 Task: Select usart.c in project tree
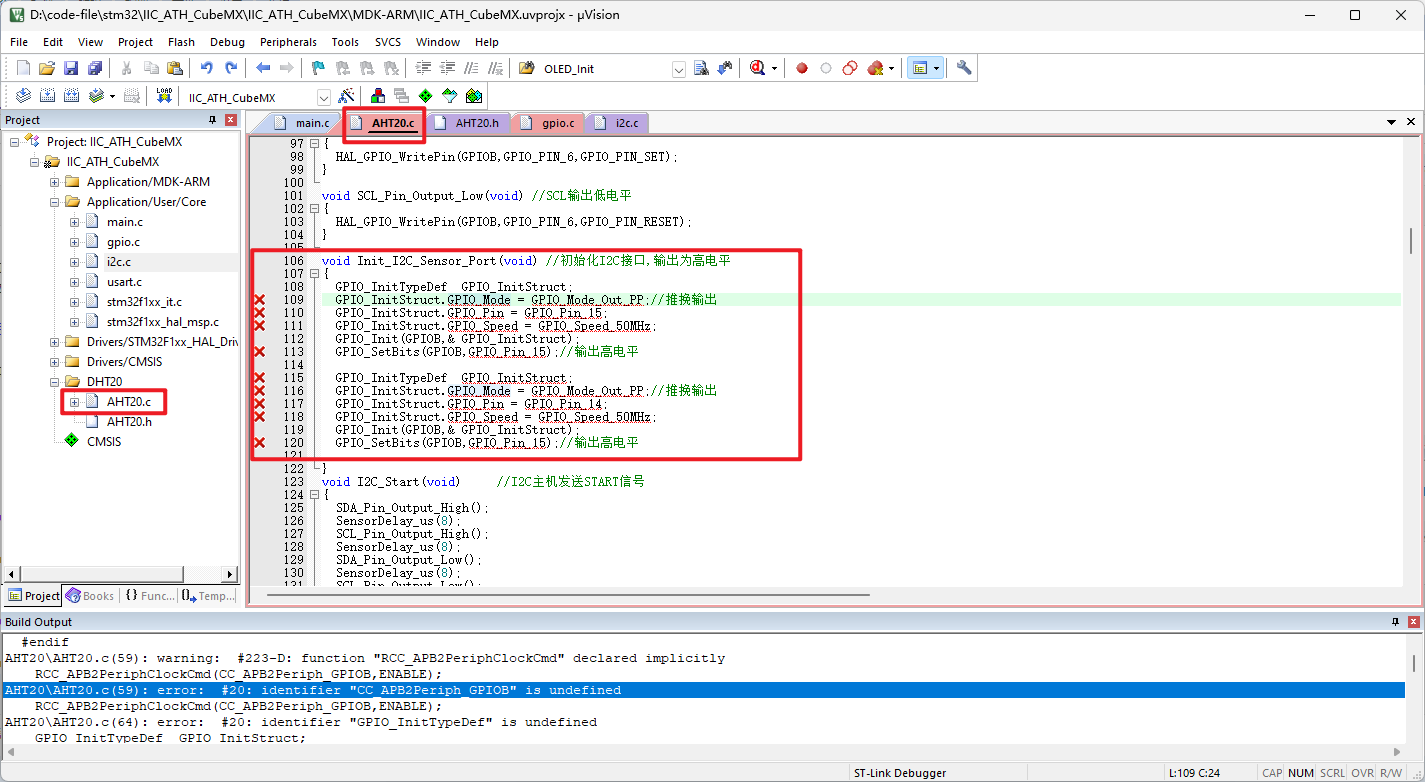[124, 282]
